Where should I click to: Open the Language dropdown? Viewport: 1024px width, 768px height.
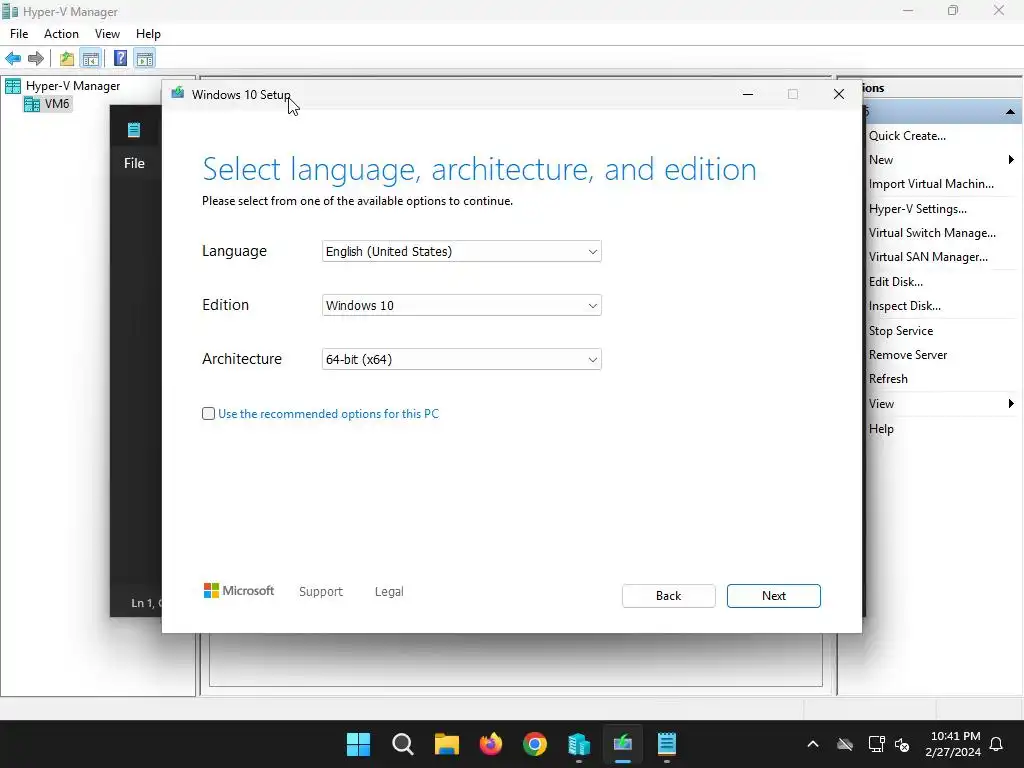pyautogui.click(x=462, y=251)
